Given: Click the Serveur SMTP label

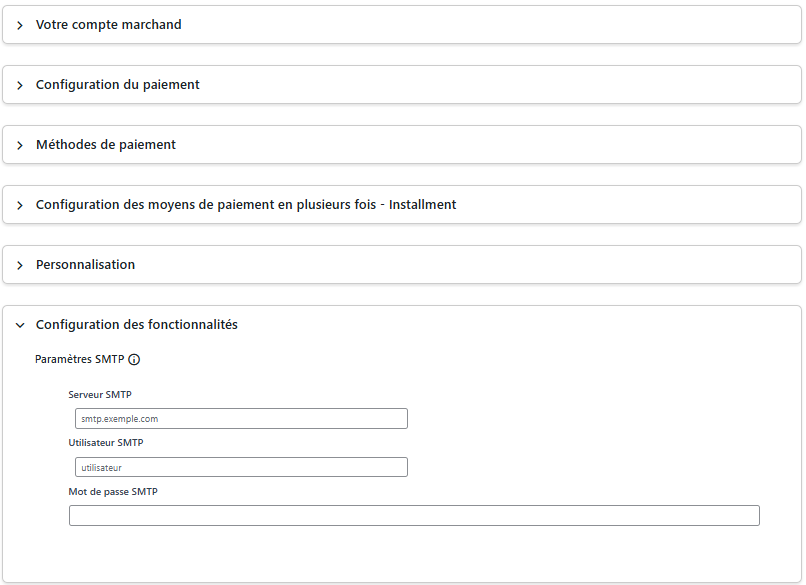Looking at the screenshot, I should coord(100,395).
